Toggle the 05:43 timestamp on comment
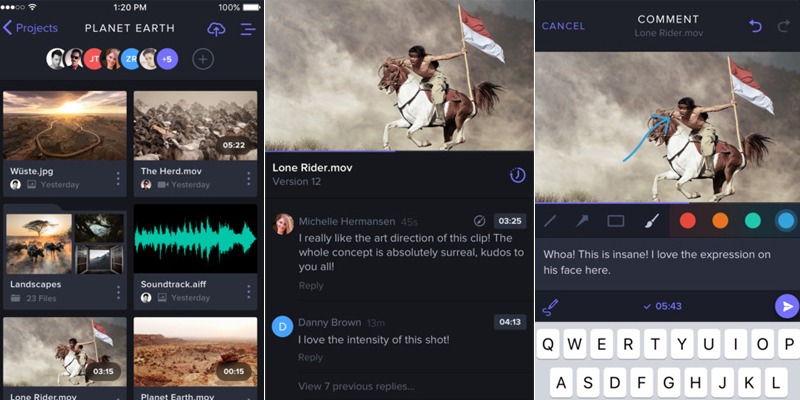This screenshot has height=400, width=800. click(x=663, y=306)
